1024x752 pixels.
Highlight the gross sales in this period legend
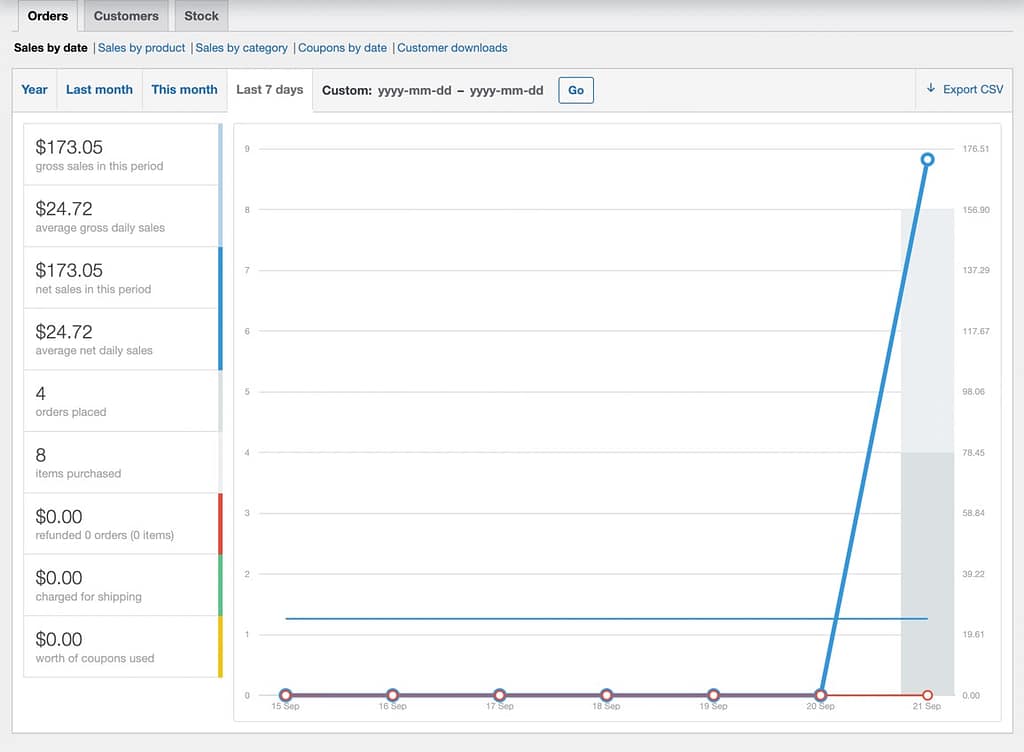[121, 155]
